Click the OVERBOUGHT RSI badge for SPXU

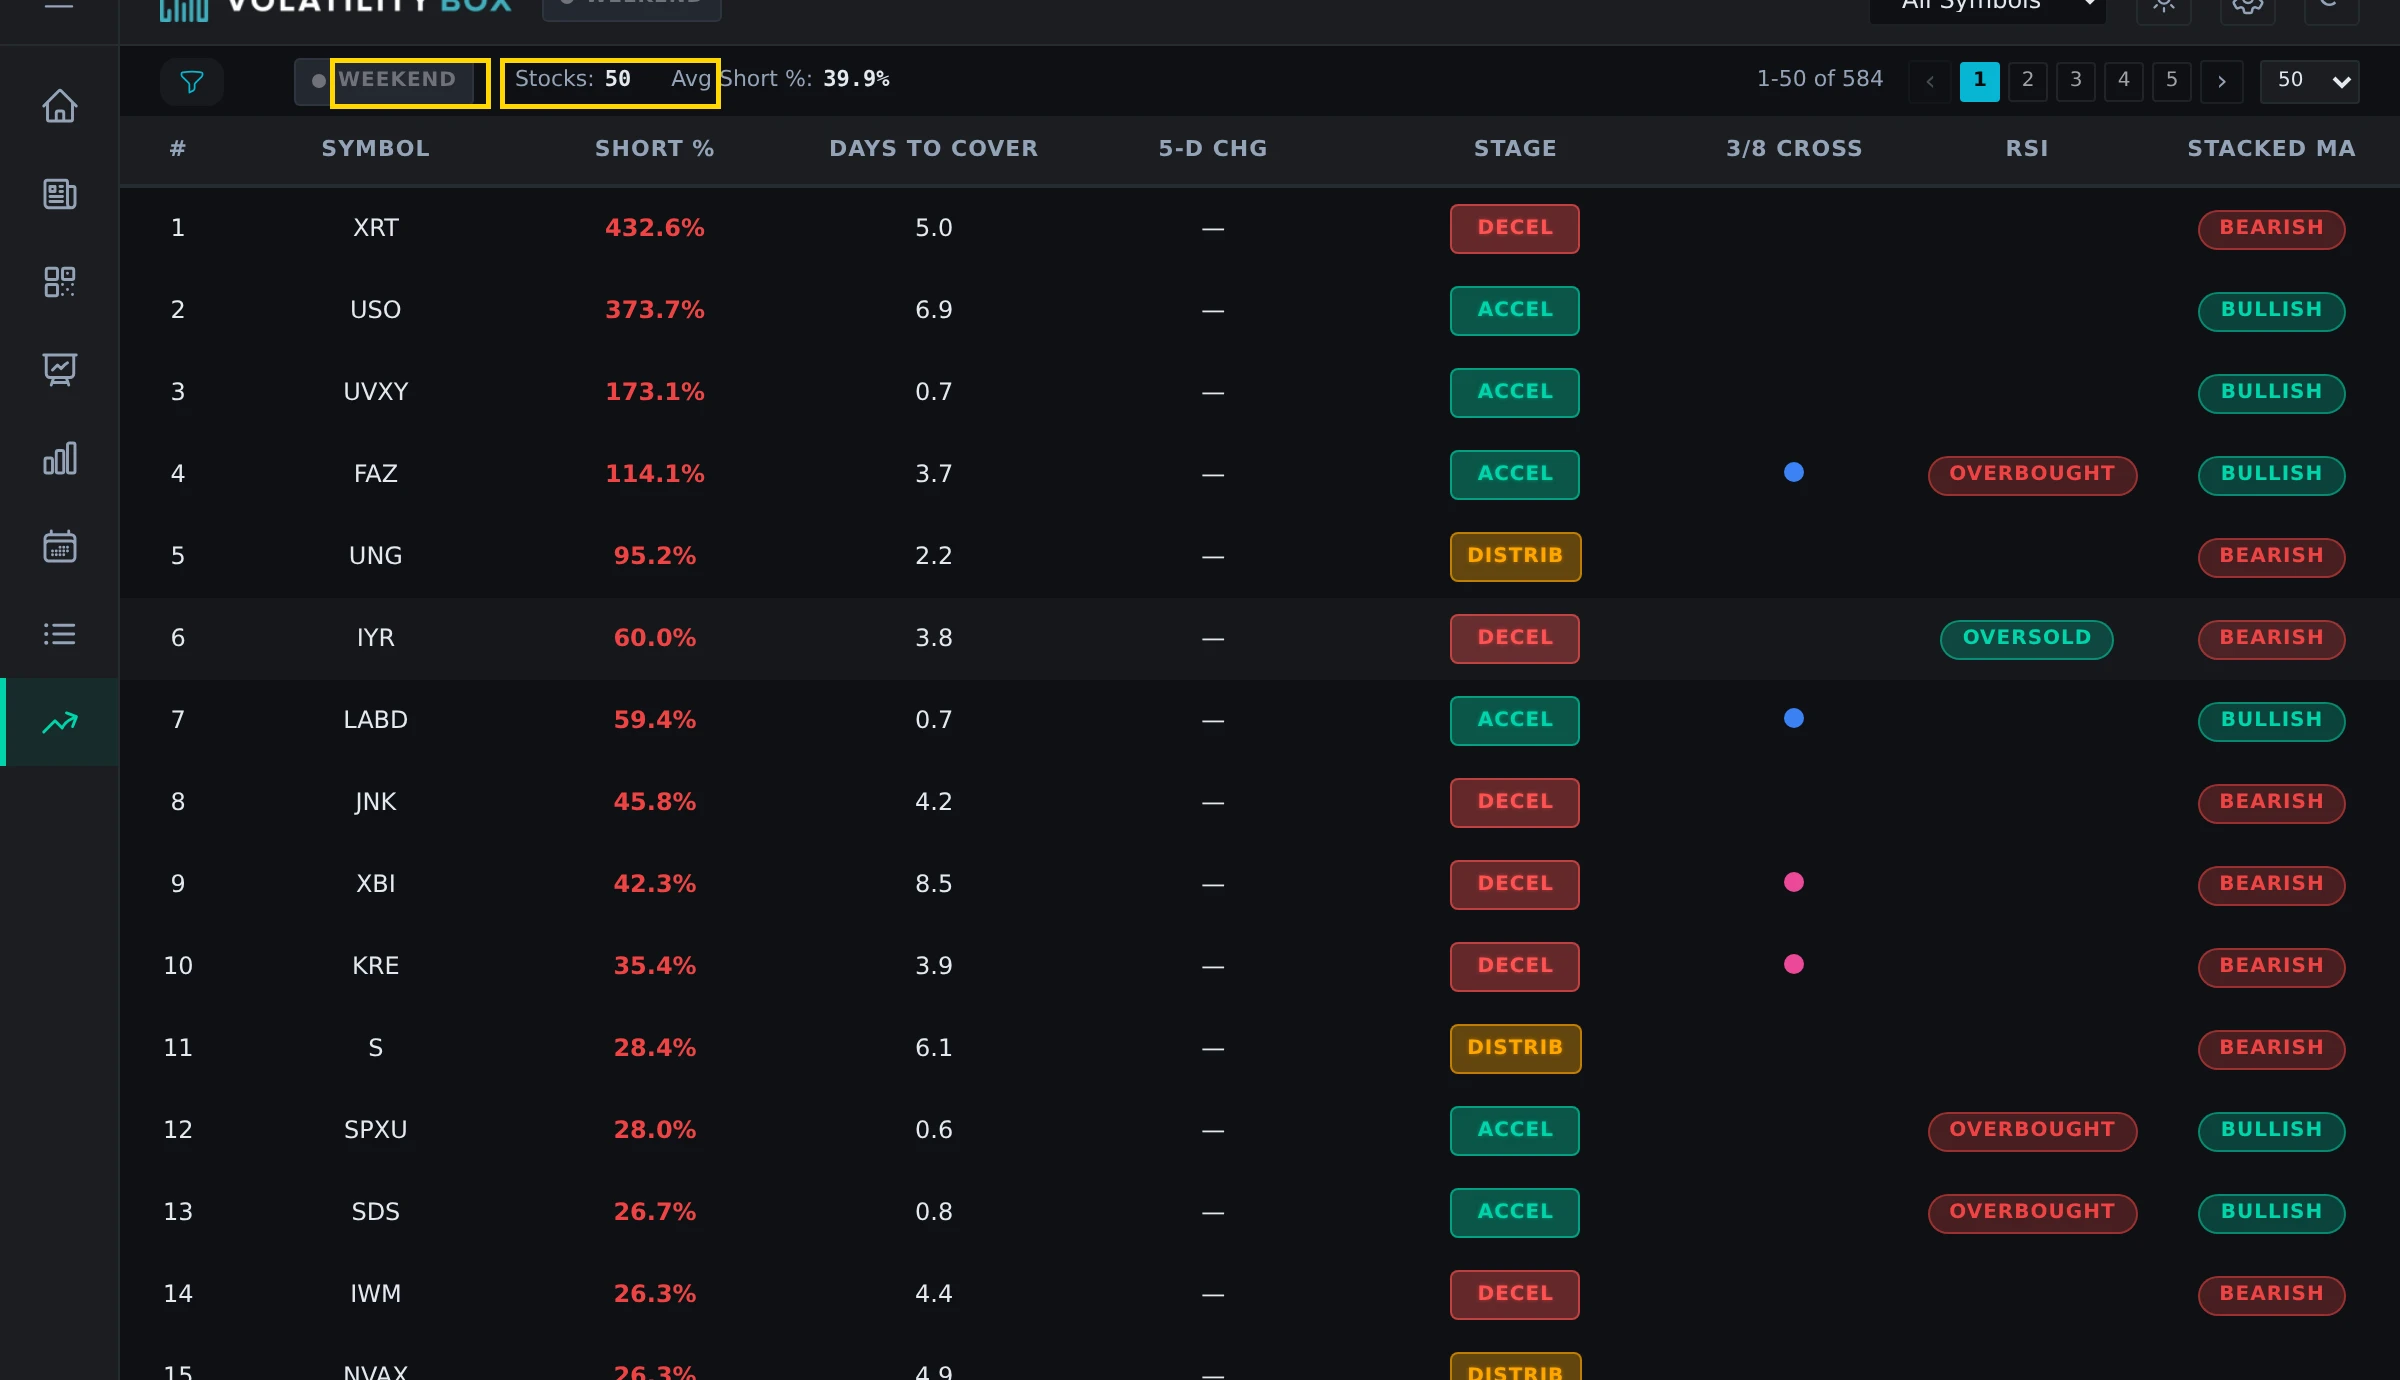point(2032,1130)
